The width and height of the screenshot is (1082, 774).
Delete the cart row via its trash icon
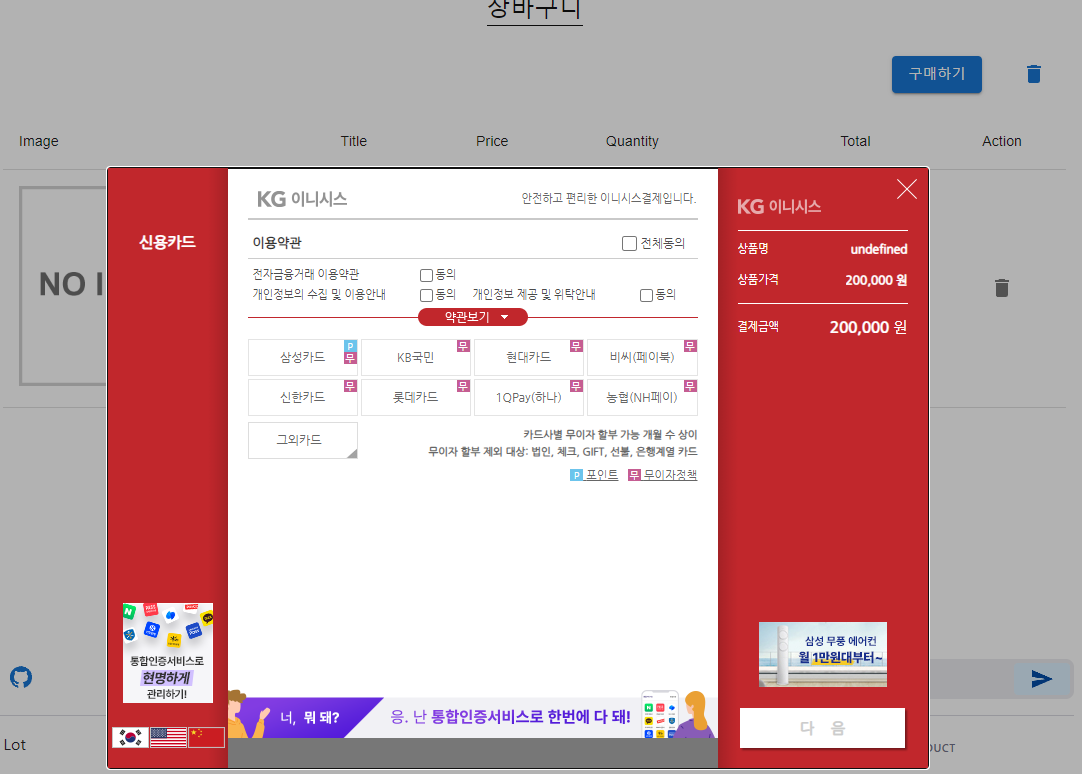pos(1002,288)
